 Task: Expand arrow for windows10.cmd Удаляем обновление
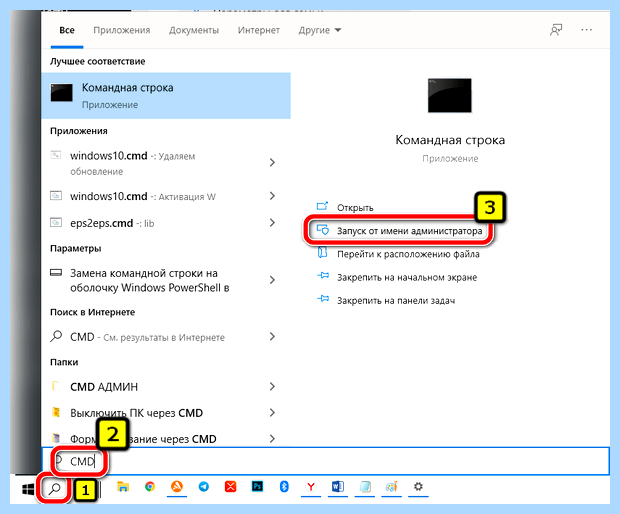pos(272,163)
